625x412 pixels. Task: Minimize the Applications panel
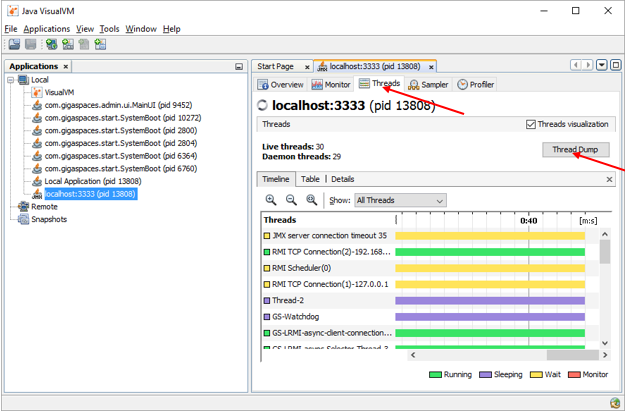point(239,66)
